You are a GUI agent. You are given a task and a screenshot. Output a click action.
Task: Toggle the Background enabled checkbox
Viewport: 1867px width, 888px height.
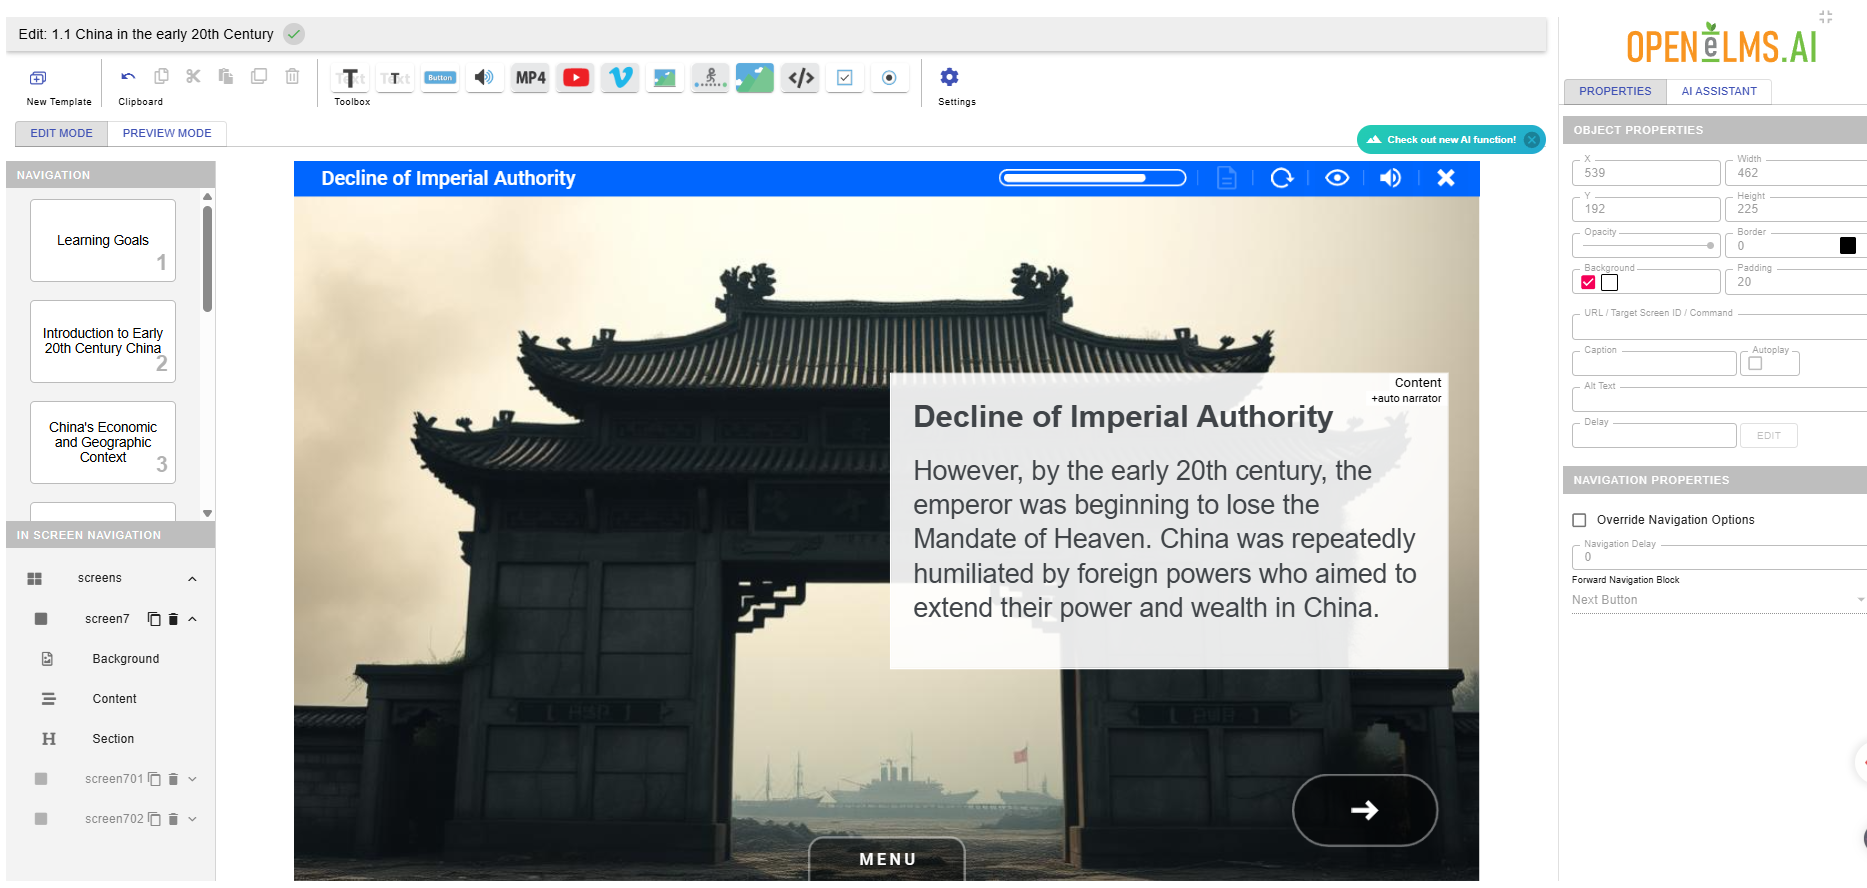(1588, 283)
